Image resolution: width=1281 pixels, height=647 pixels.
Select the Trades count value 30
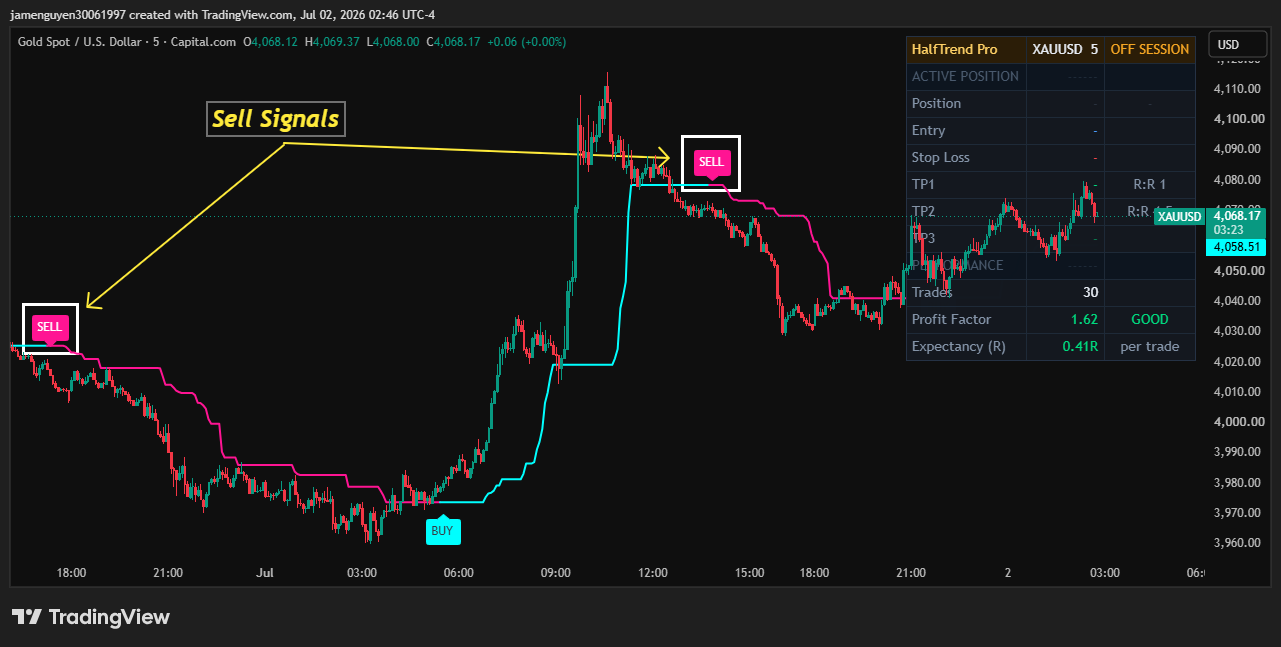(1090, 292)
